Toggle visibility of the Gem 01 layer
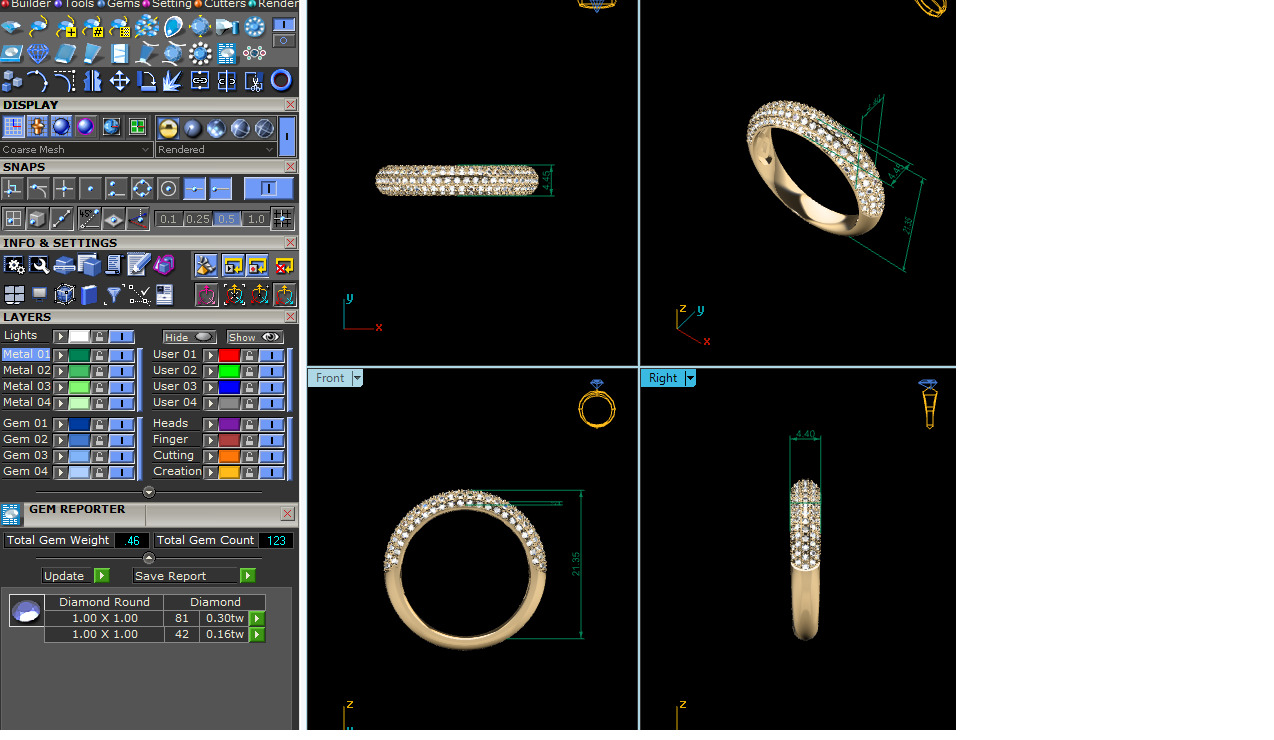Viewport: 1274px width, 740px height. coord(121,424)
